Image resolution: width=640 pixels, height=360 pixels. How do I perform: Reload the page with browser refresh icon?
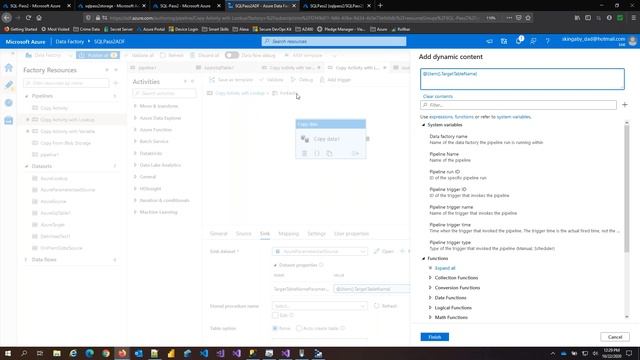click(28, 18)
